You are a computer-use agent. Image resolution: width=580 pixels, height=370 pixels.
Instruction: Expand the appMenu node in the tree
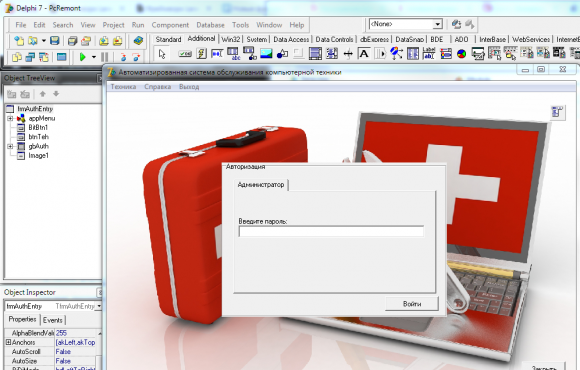coord(10,118)
